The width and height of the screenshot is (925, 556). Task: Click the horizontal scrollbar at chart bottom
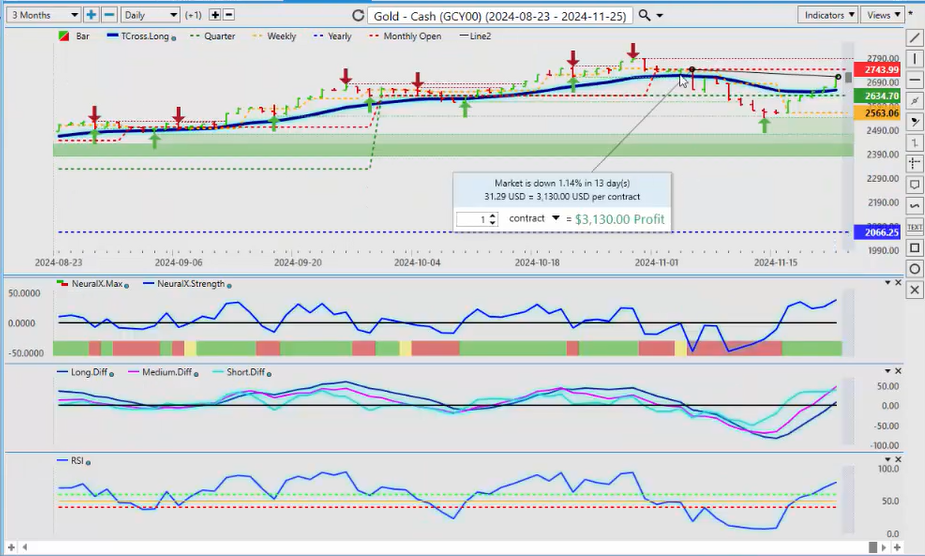[x=450, y=547]
